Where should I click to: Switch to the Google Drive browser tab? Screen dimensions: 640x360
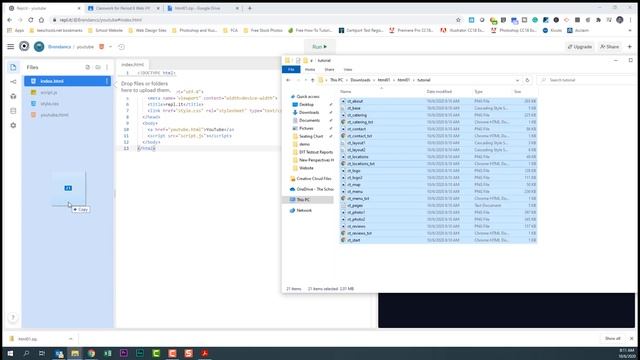[203, 8]
